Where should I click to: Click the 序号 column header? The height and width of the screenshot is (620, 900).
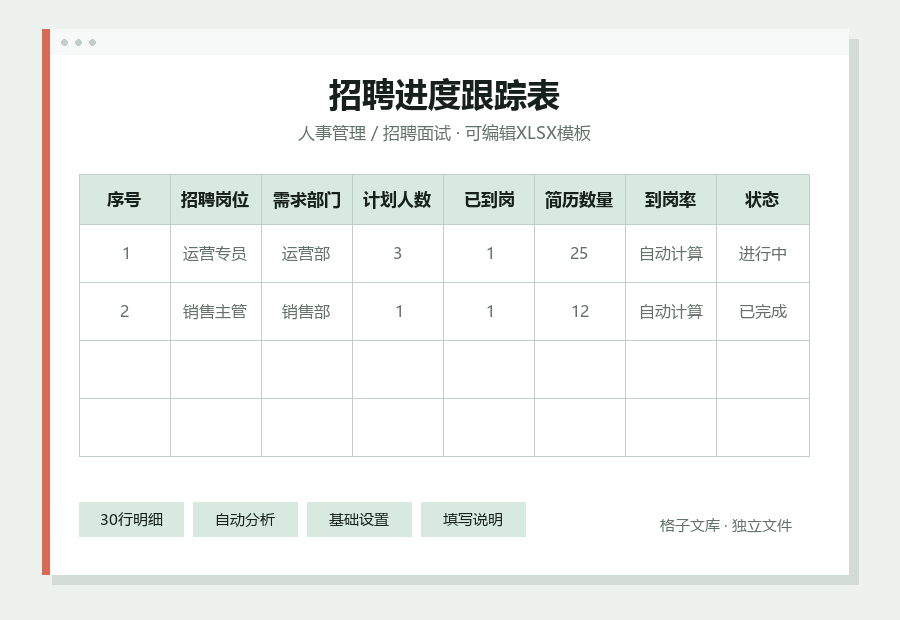click(125, 200)
